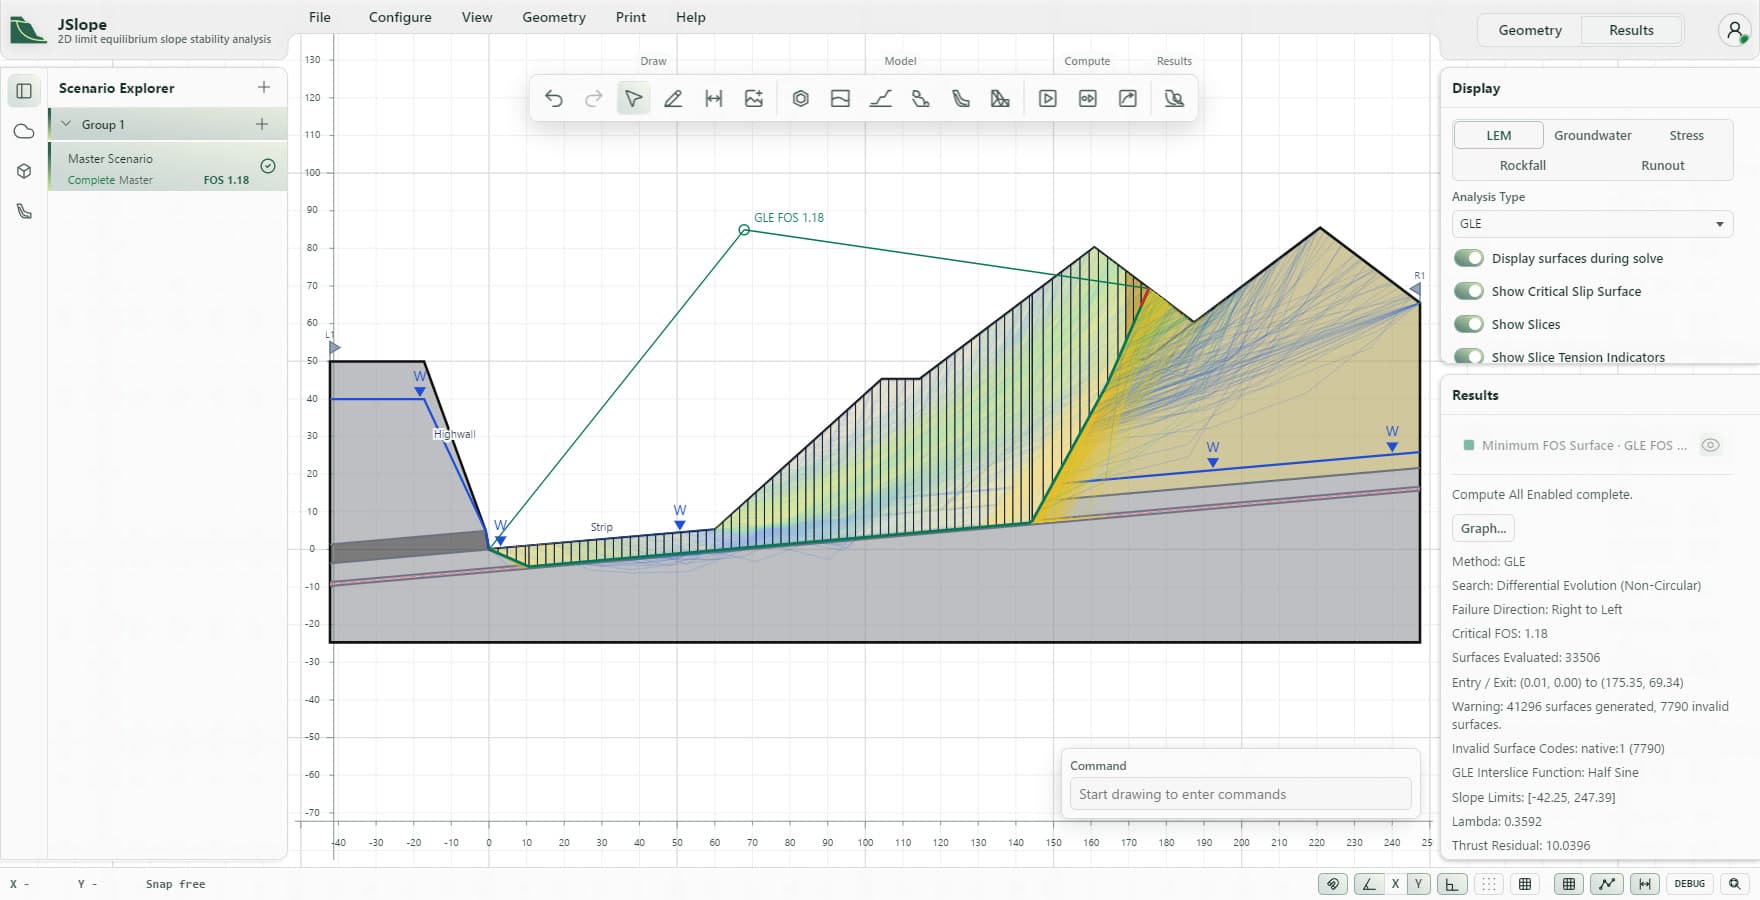The image size is (1760, 900).
Task: Click the Redo arrow icon
Action: (594, 98)
